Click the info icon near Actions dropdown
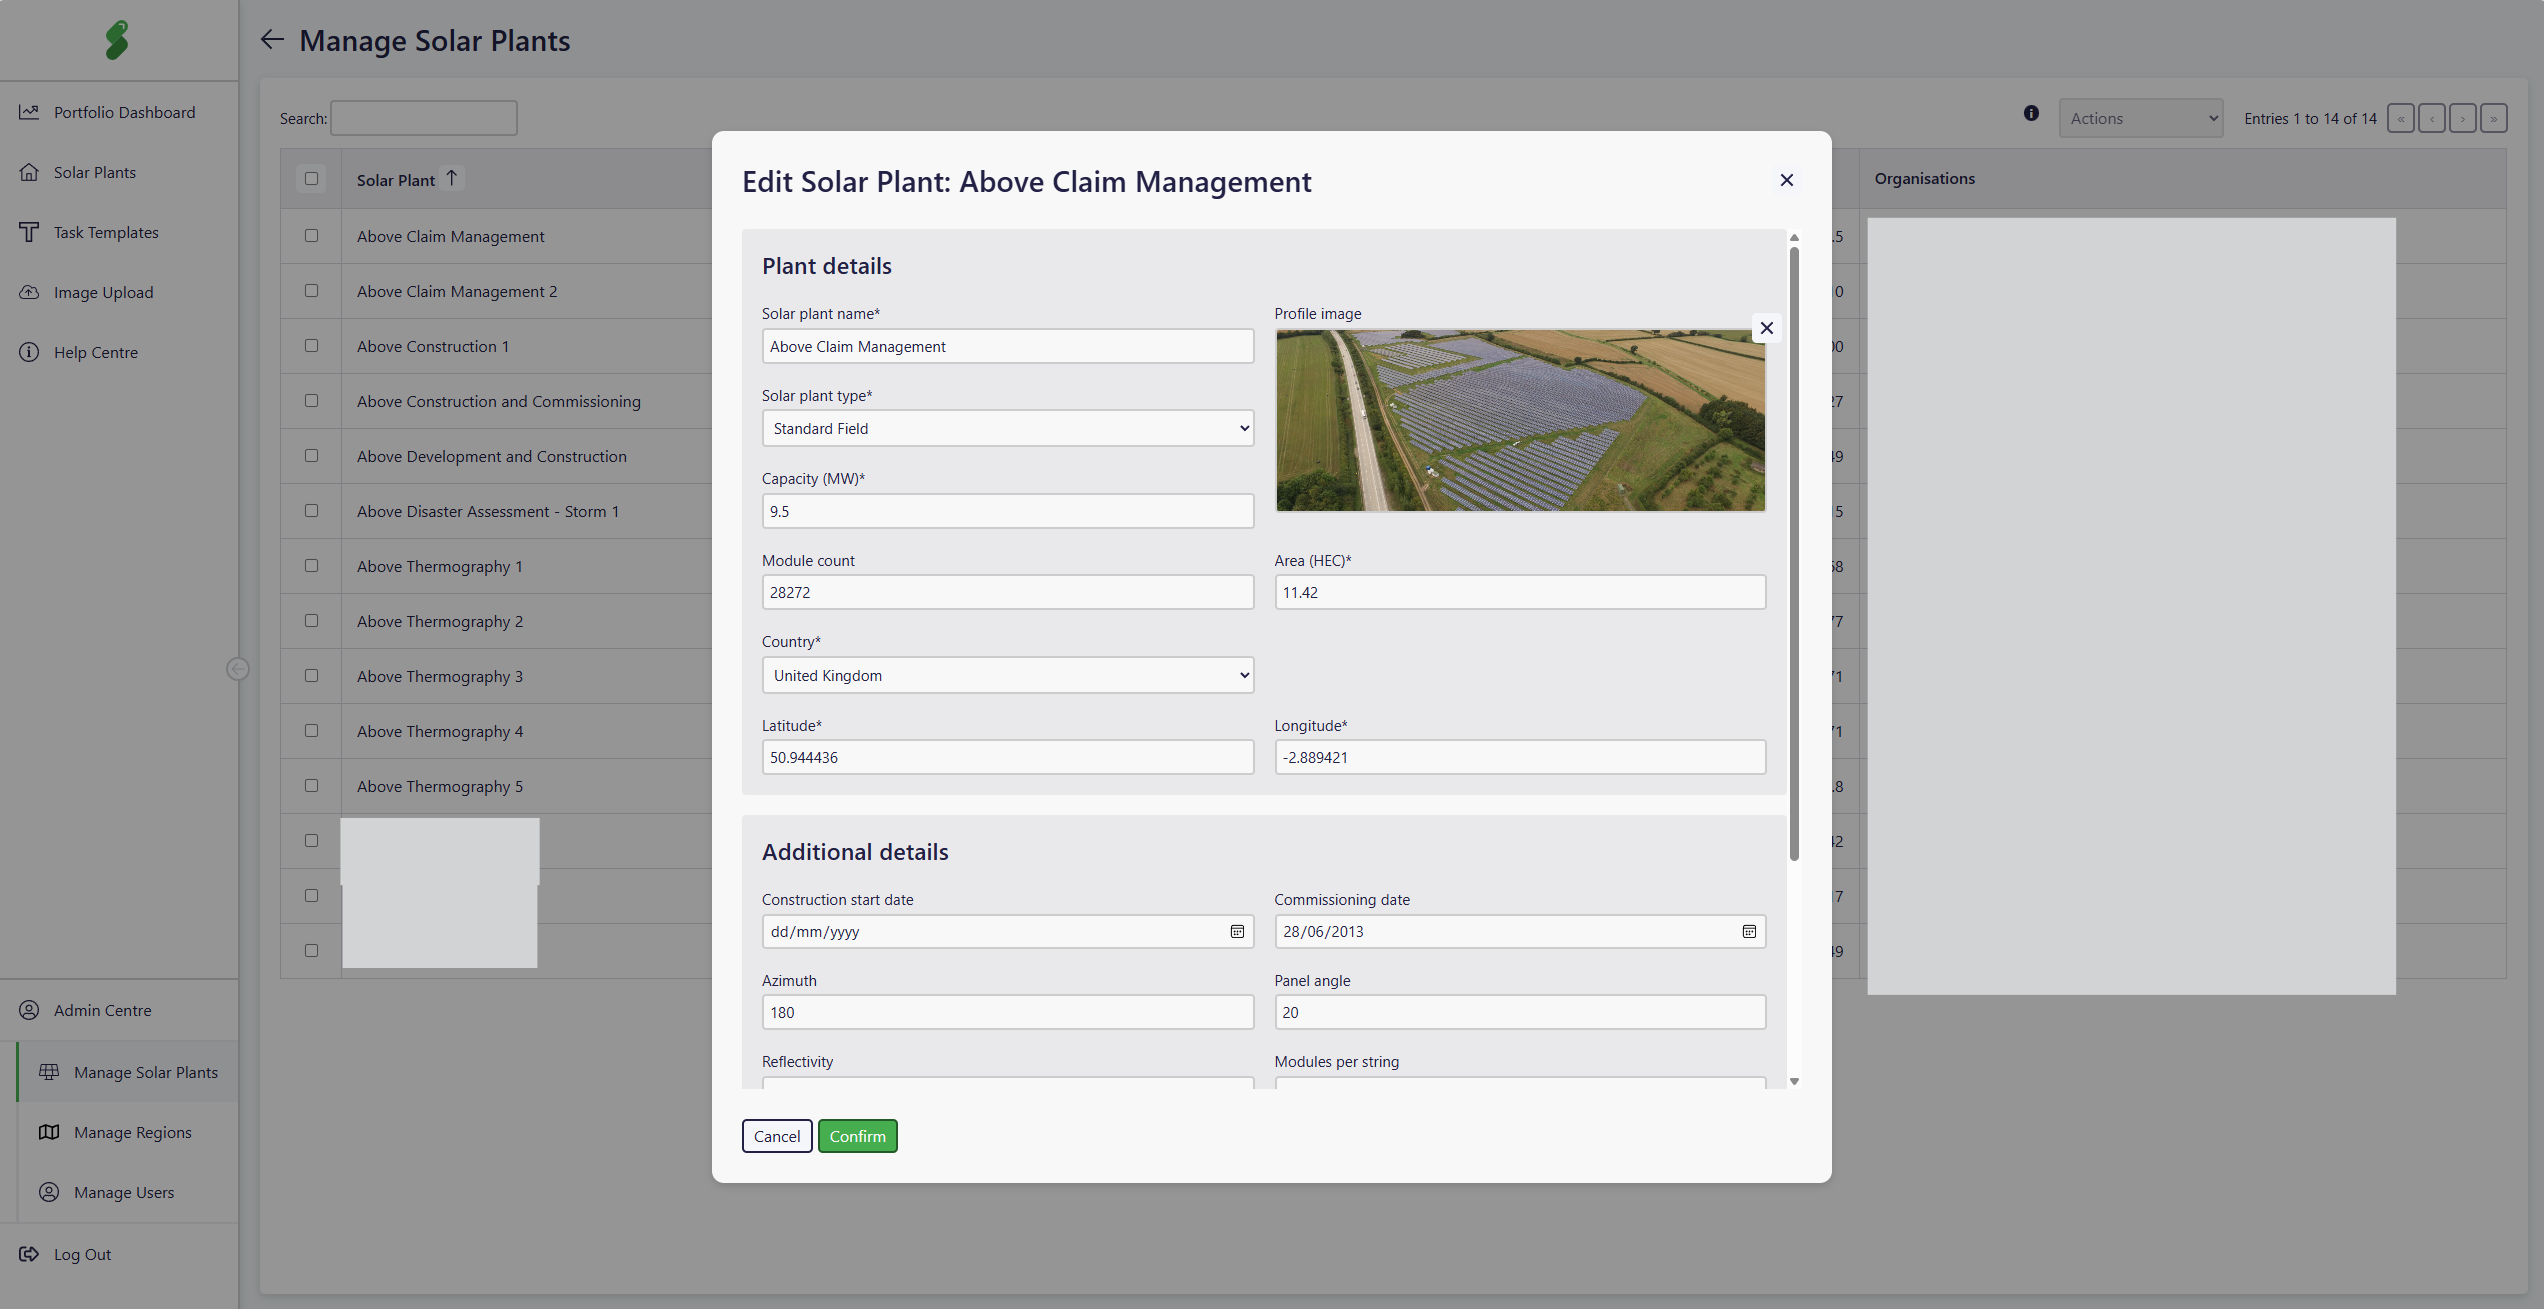The image size is (2544, 1309). pos(2031,114)
